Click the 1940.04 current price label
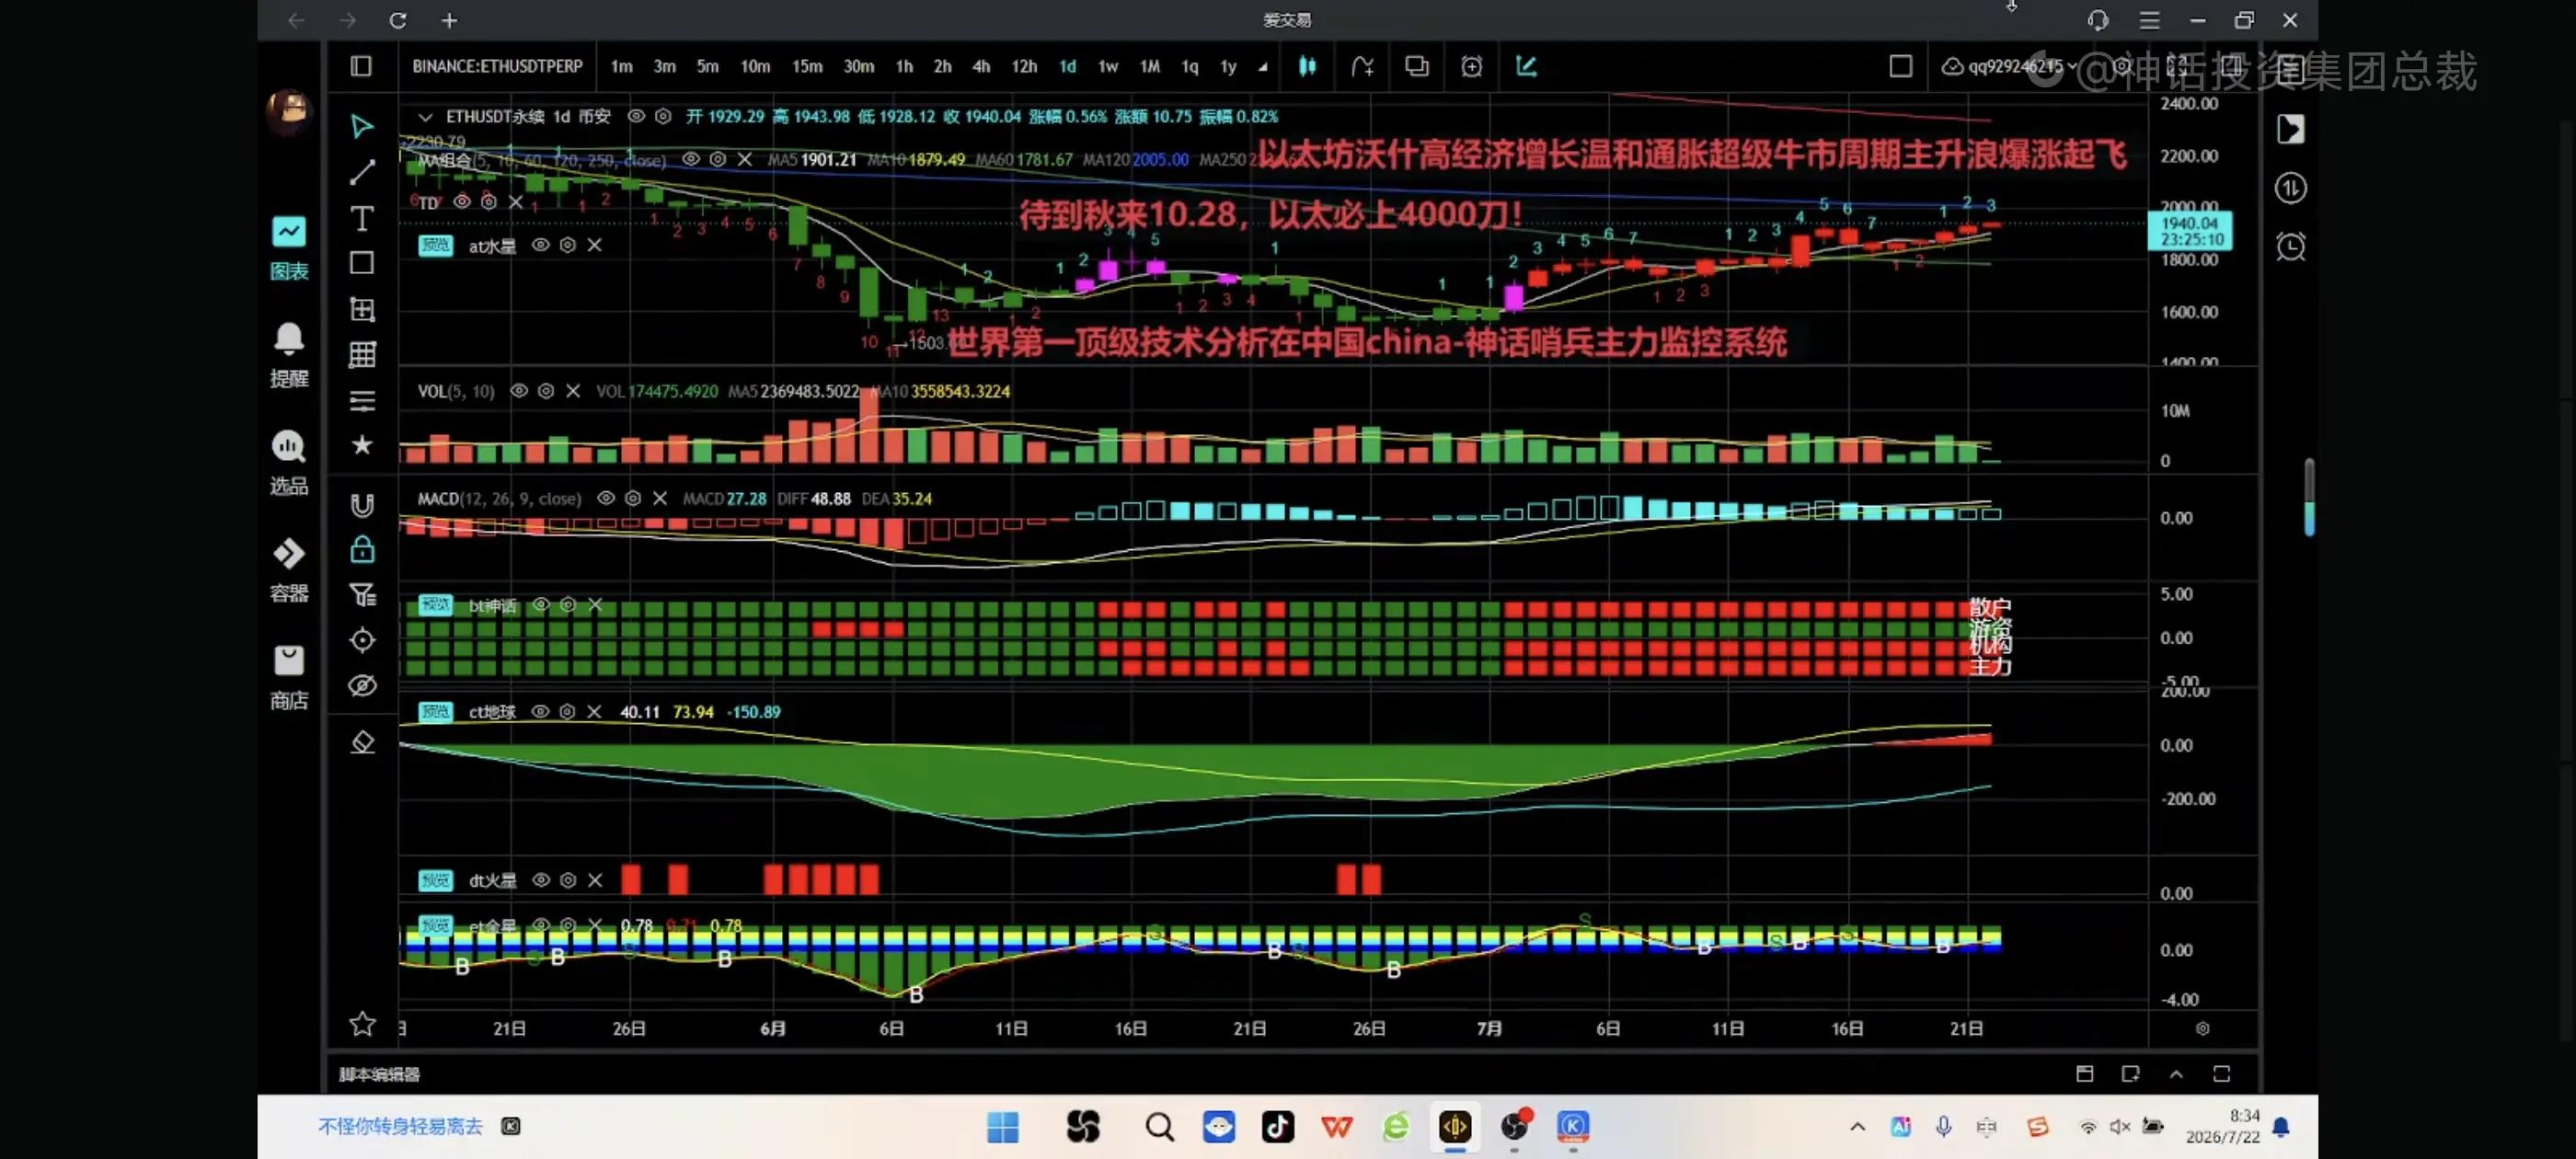The image size is (2576, 1159). (2190, 231)
